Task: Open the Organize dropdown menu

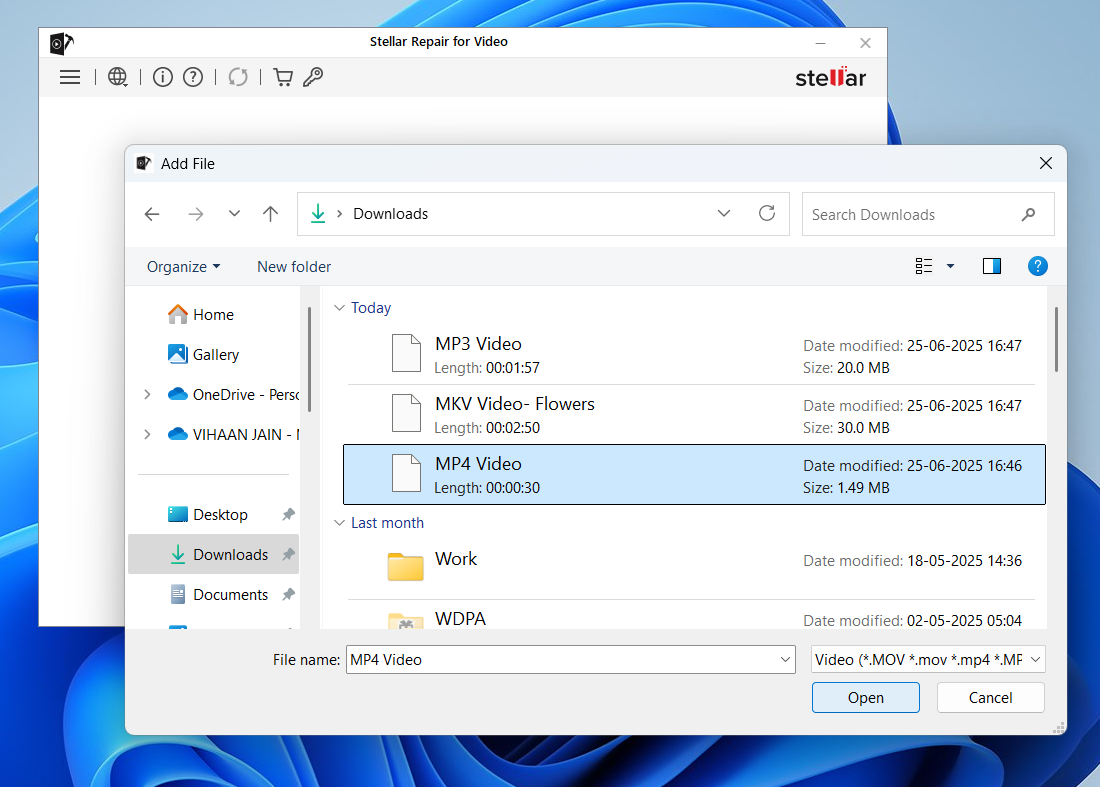Action: coord(183,267)
